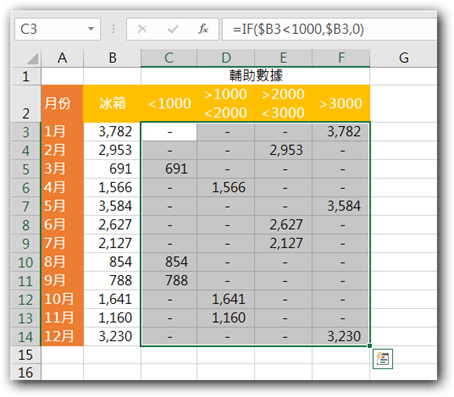
Task: Click cell B8 with value 2,627
Action: (x=112, y=225)
